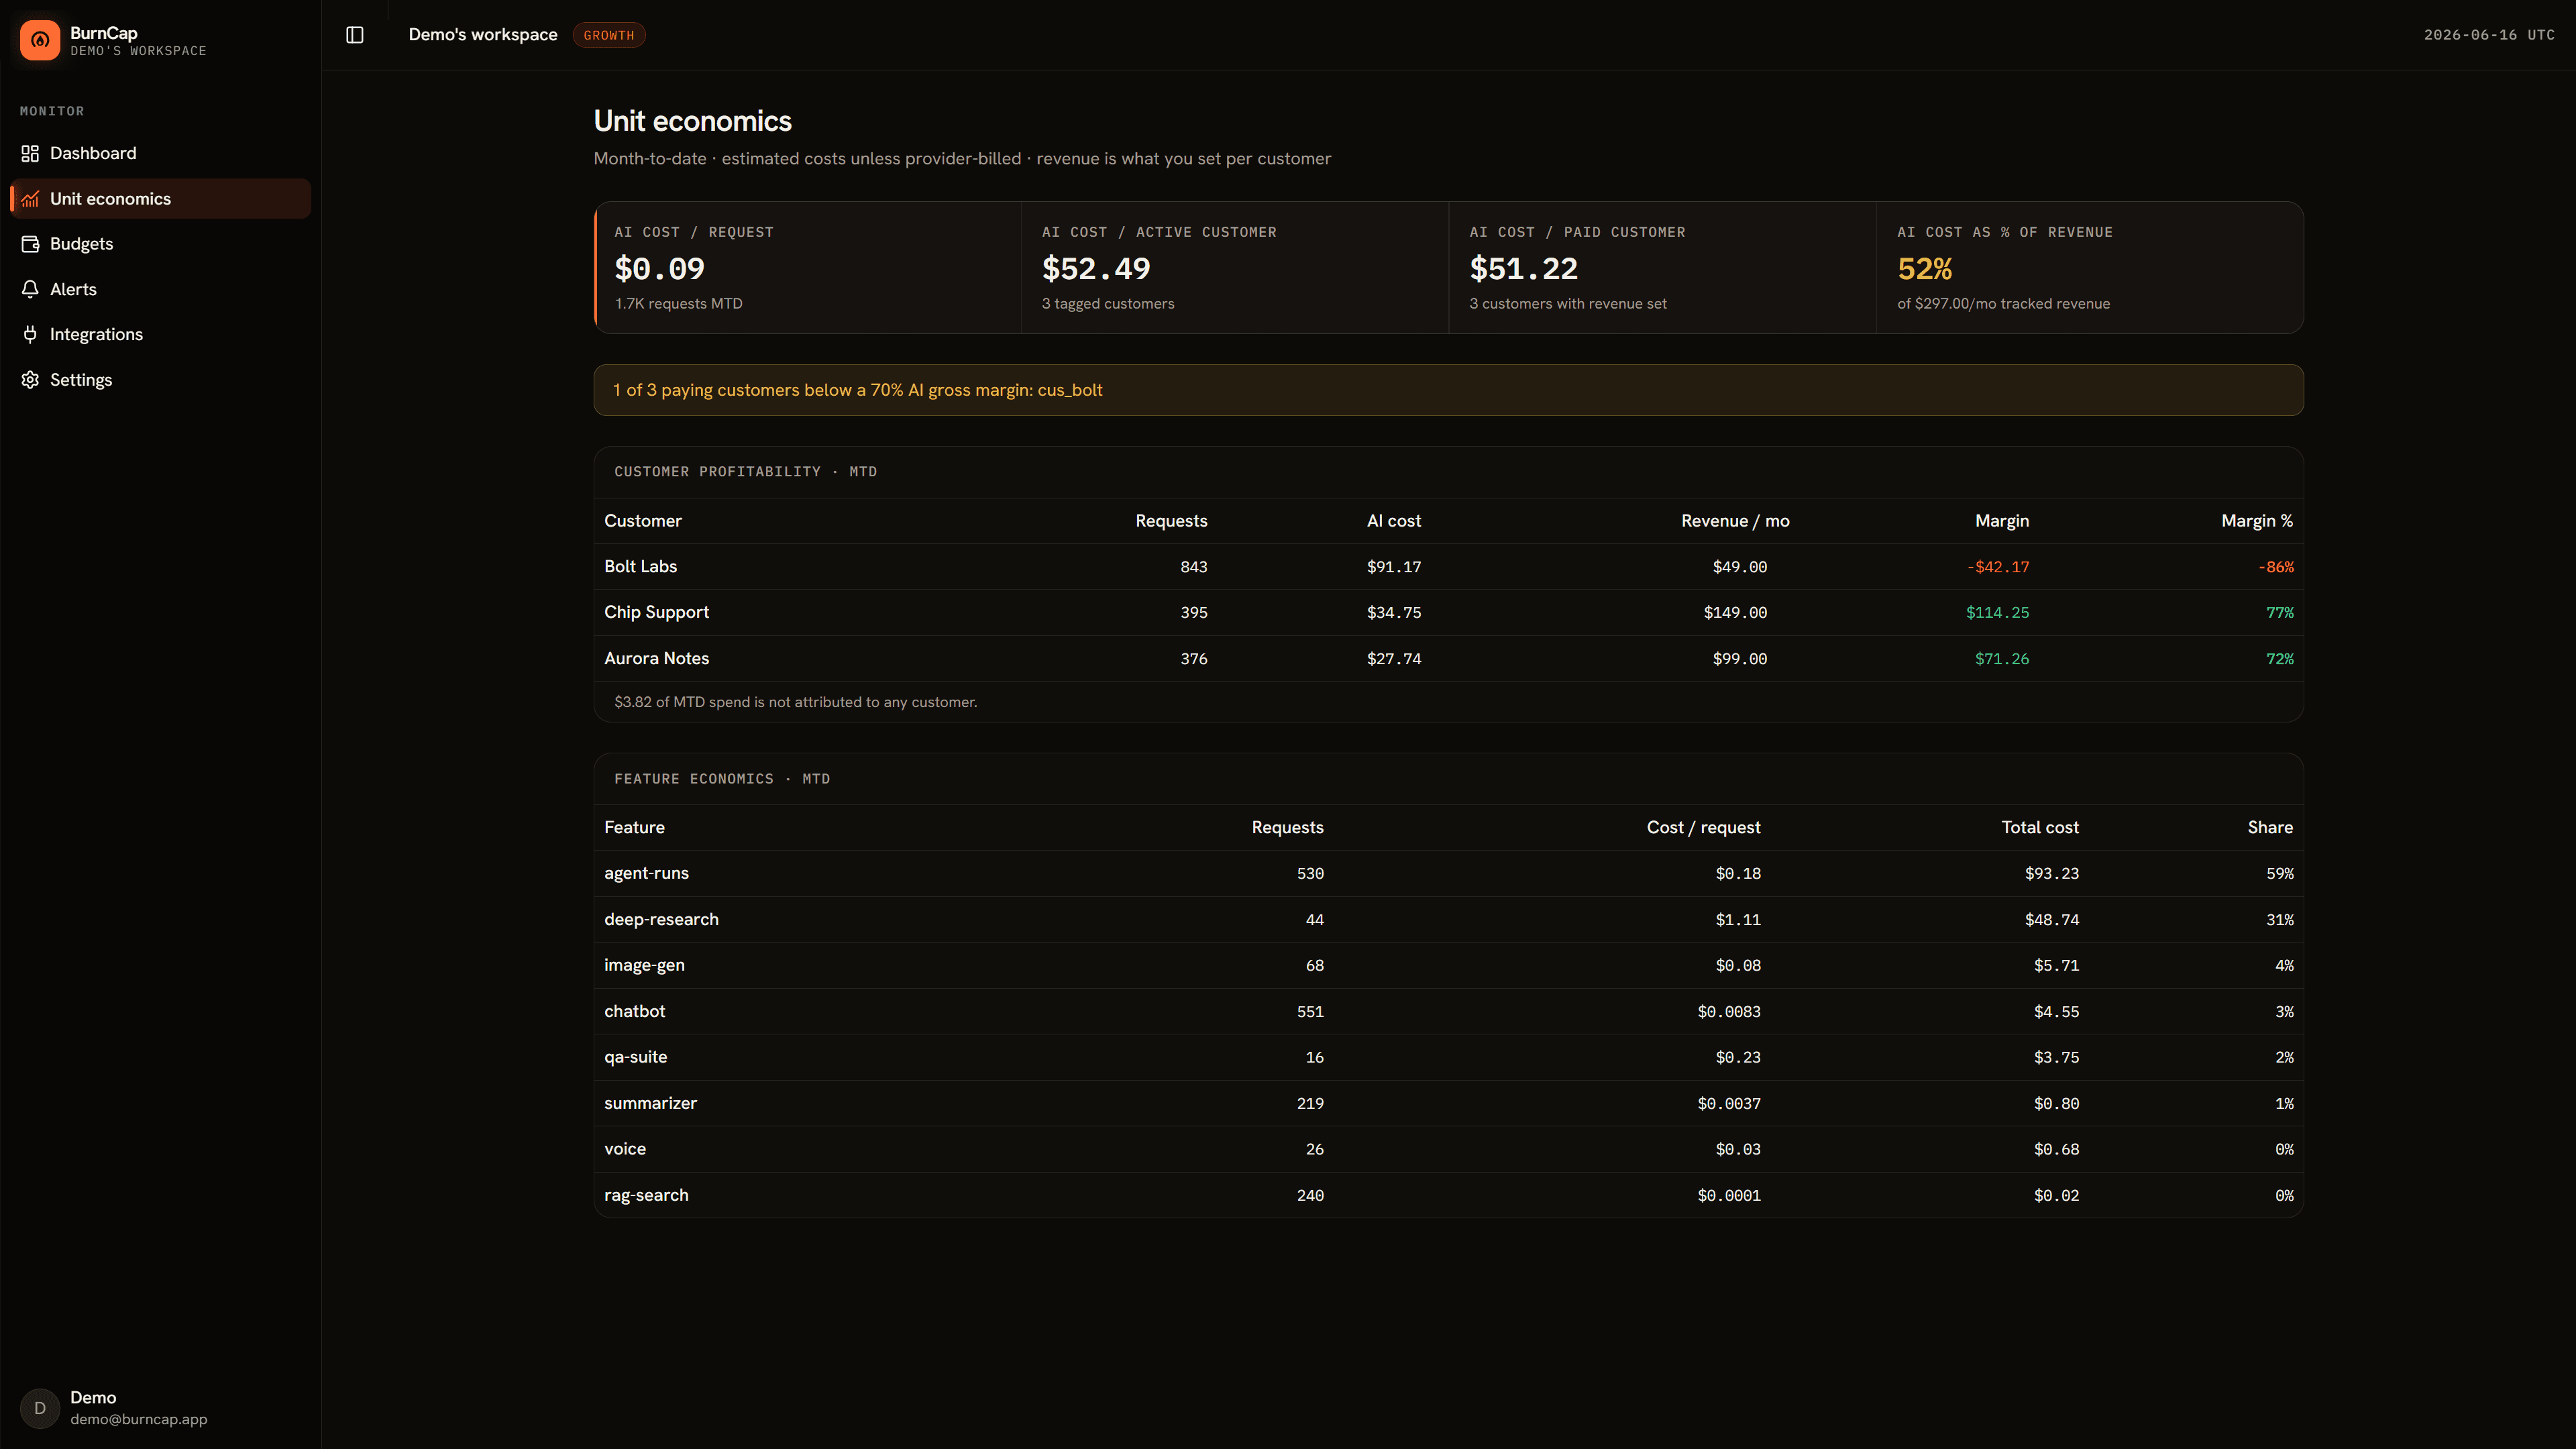The image size is (2576, 1449).
Task: Click the Revenue / mo column header
Action: [x=1735, y=521]
